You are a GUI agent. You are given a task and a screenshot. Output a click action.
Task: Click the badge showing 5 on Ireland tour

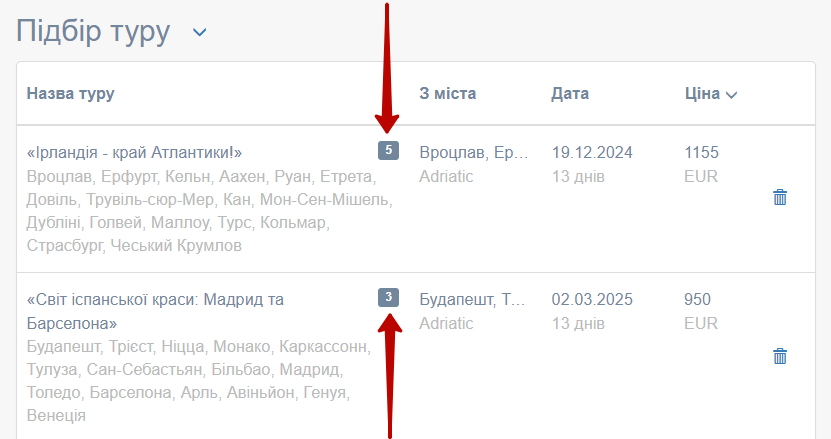tap(388, 151)
